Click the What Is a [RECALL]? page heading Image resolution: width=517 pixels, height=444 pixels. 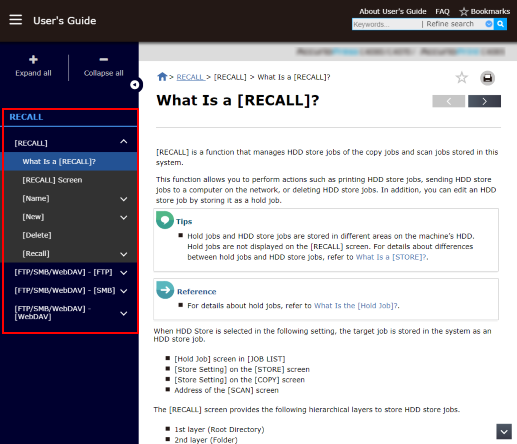[238, 100]
